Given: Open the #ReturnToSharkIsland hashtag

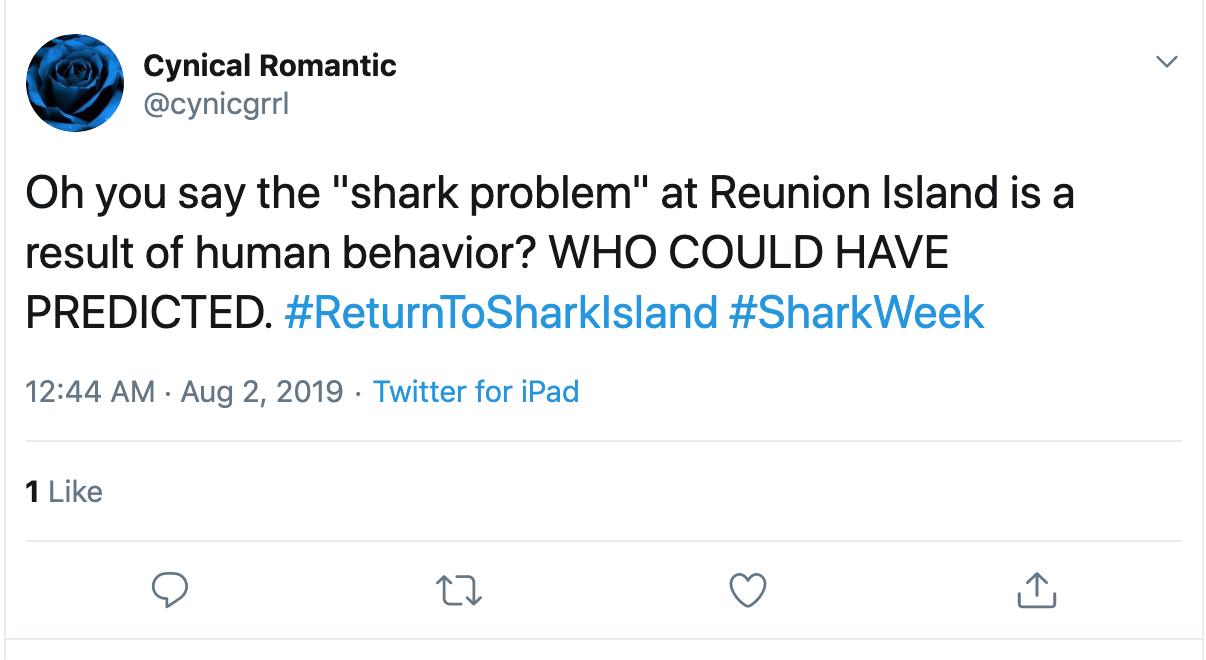Looking at the screenshot, I should [x=495, y=313].
